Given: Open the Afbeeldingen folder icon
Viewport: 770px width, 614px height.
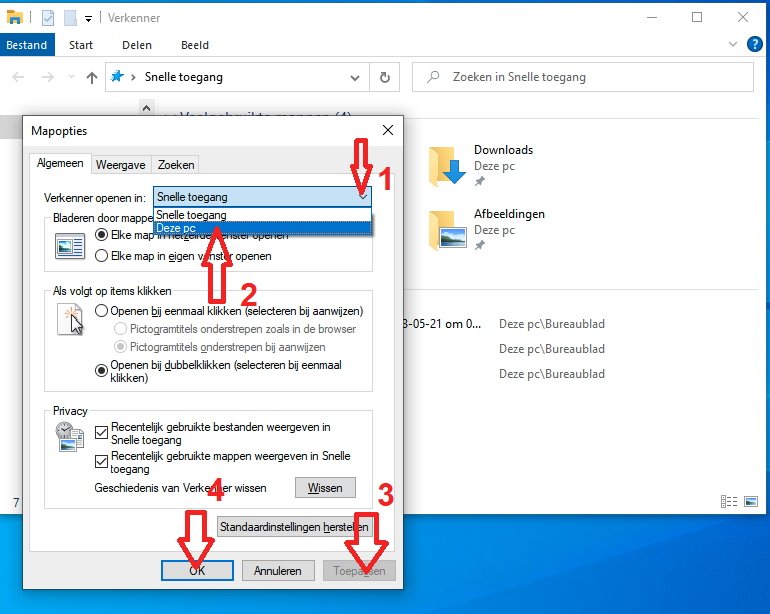Looking at the screenshot, I should (447, 229).
